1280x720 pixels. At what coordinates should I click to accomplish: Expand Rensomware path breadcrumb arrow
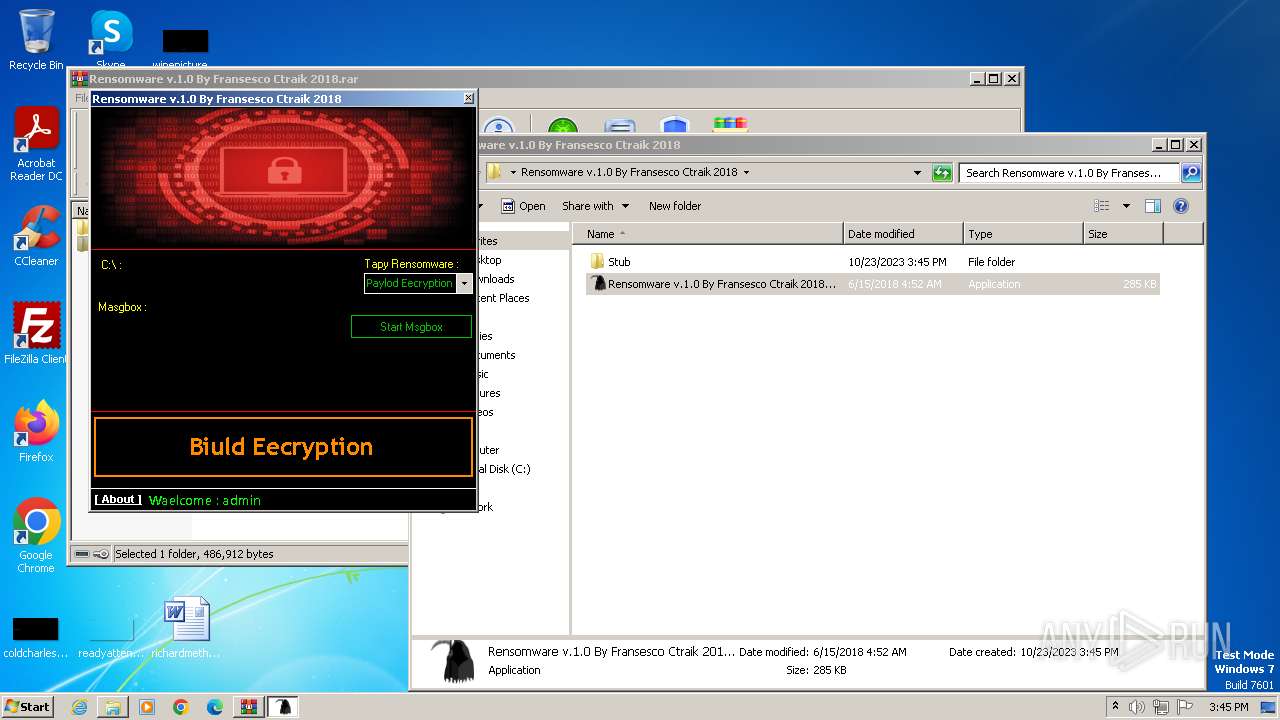point(746,172)
